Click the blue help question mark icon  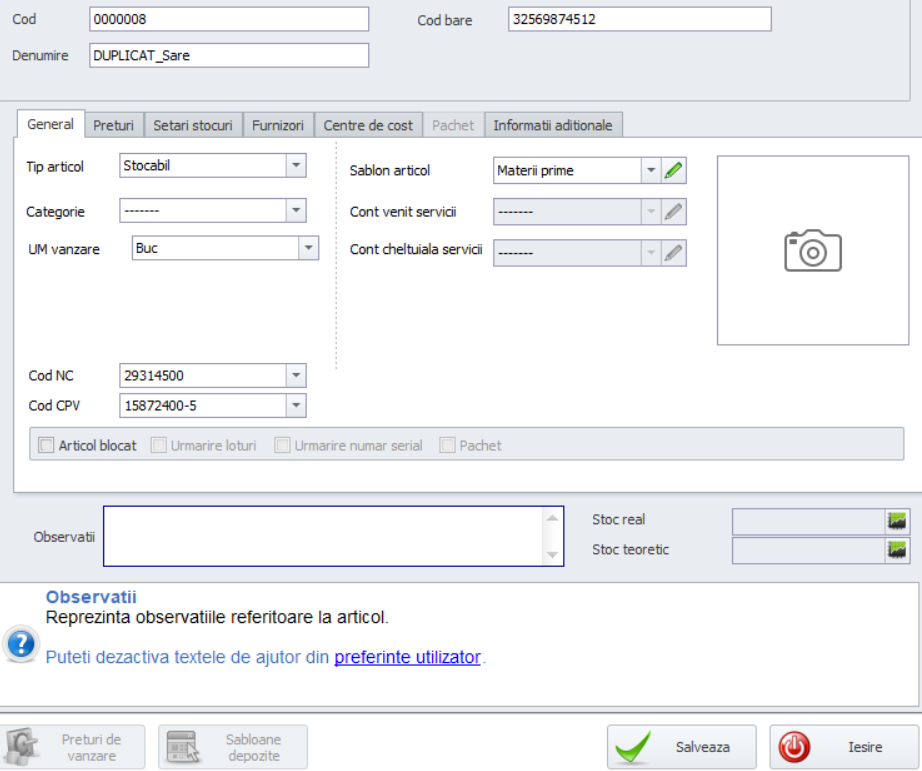[21, 645]
